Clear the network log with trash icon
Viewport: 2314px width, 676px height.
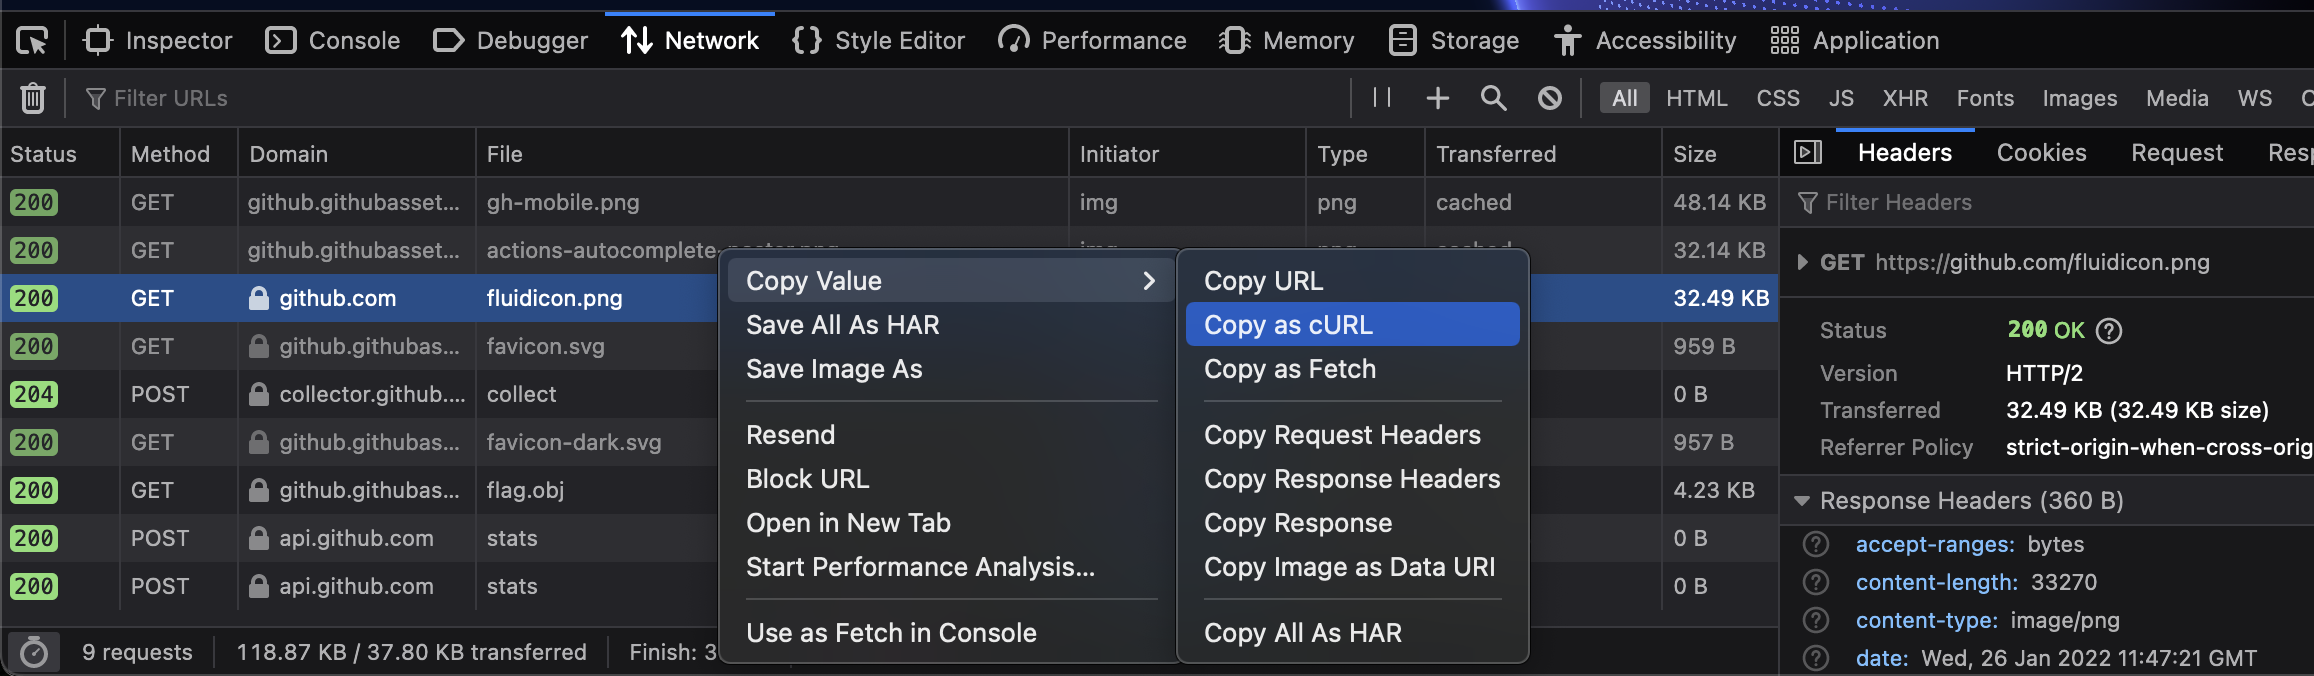coord(33,98)
